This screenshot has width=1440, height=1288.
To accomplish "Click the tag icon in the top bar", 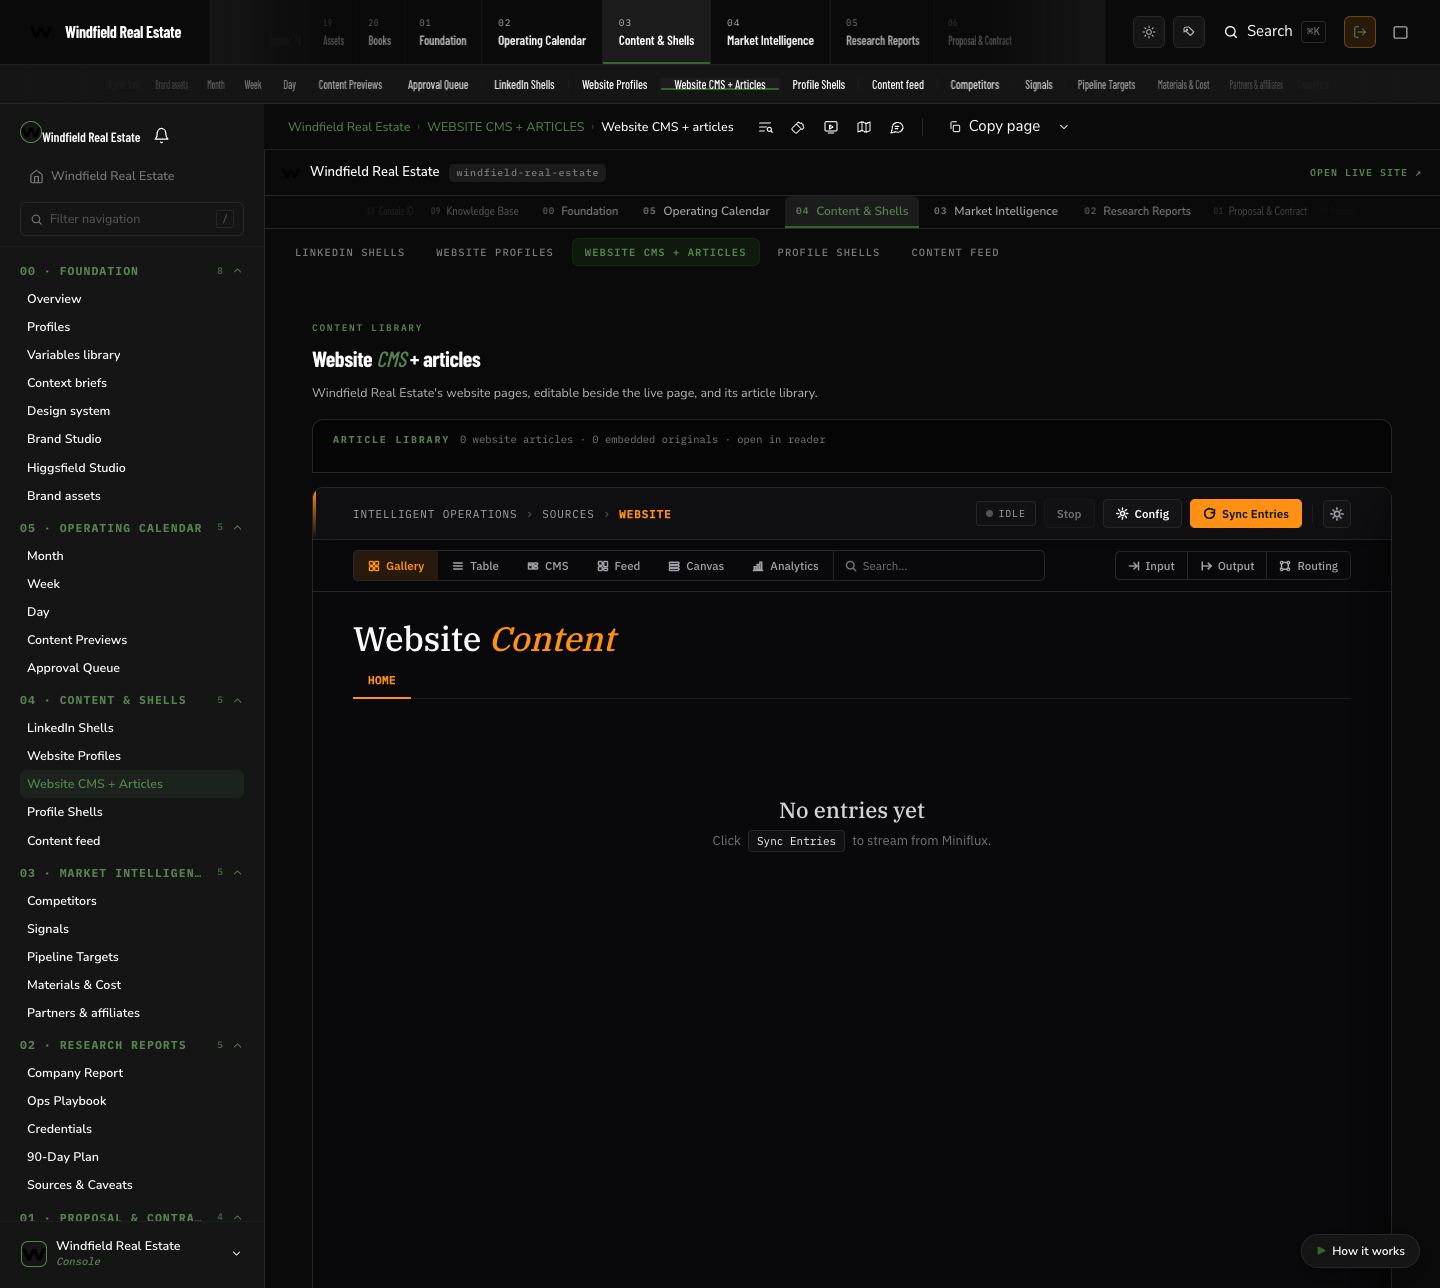I will (x=1189, y=32).
